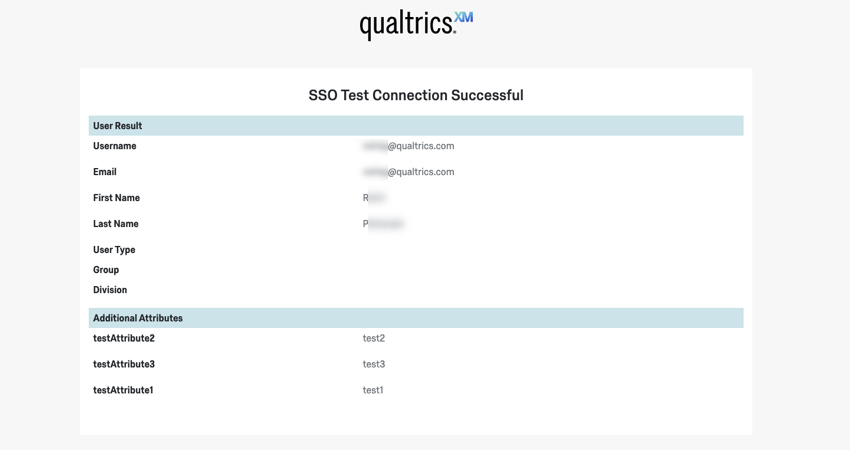Click the Last Name label
Image resolution: width=850 pixels, height=450 pixels.
(116, 224)
